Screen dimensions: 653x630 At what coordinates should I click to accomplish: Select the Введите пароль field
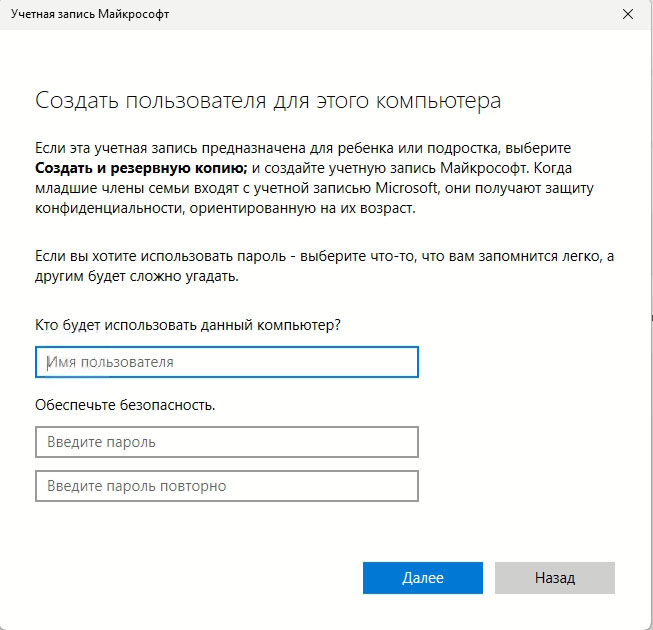227,442
